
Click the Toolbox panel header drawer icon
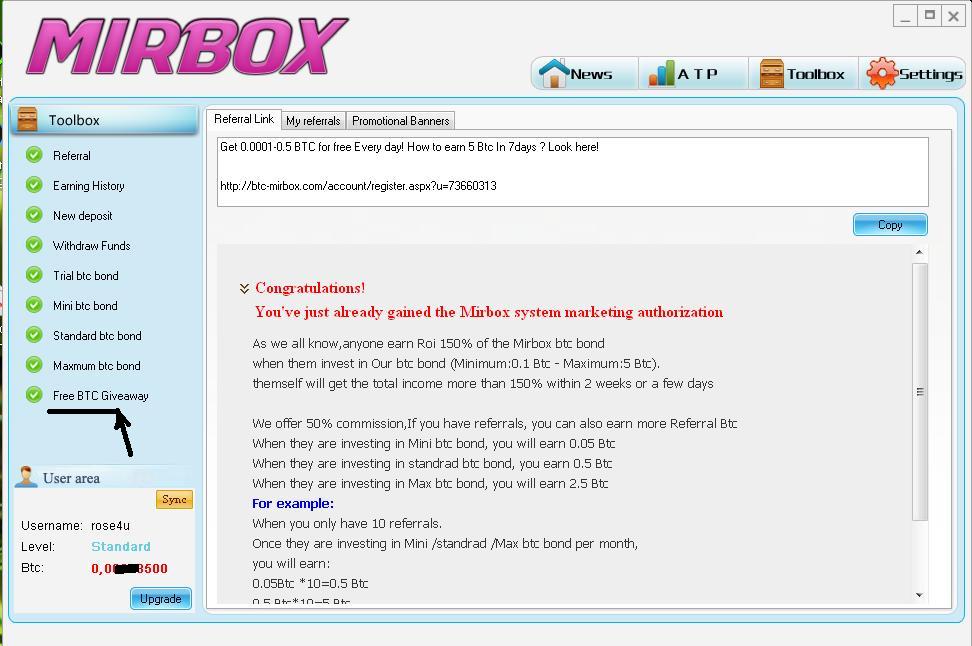(27, 119)
